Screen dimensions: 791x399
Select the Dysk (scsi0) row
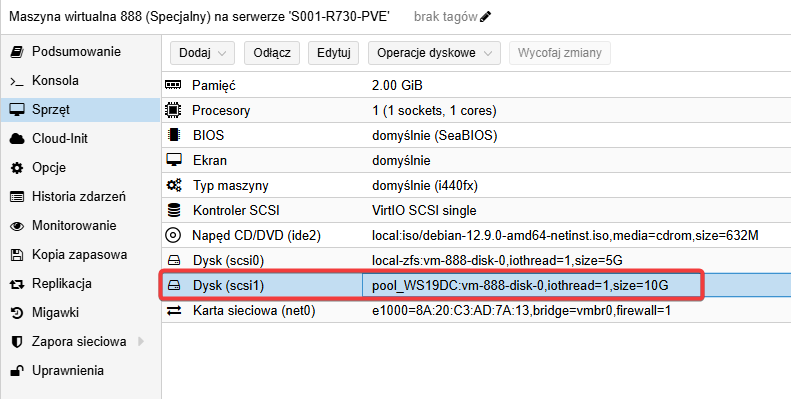(476, 260)
